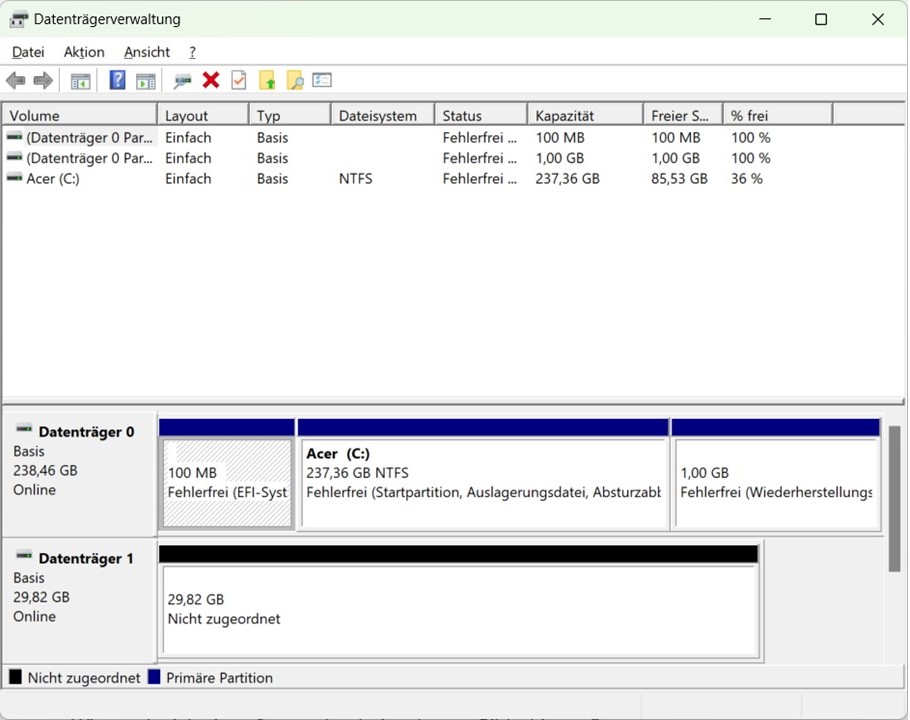Open the ? help menu
This screenshot has width=910, height=720.
point(192,52)
